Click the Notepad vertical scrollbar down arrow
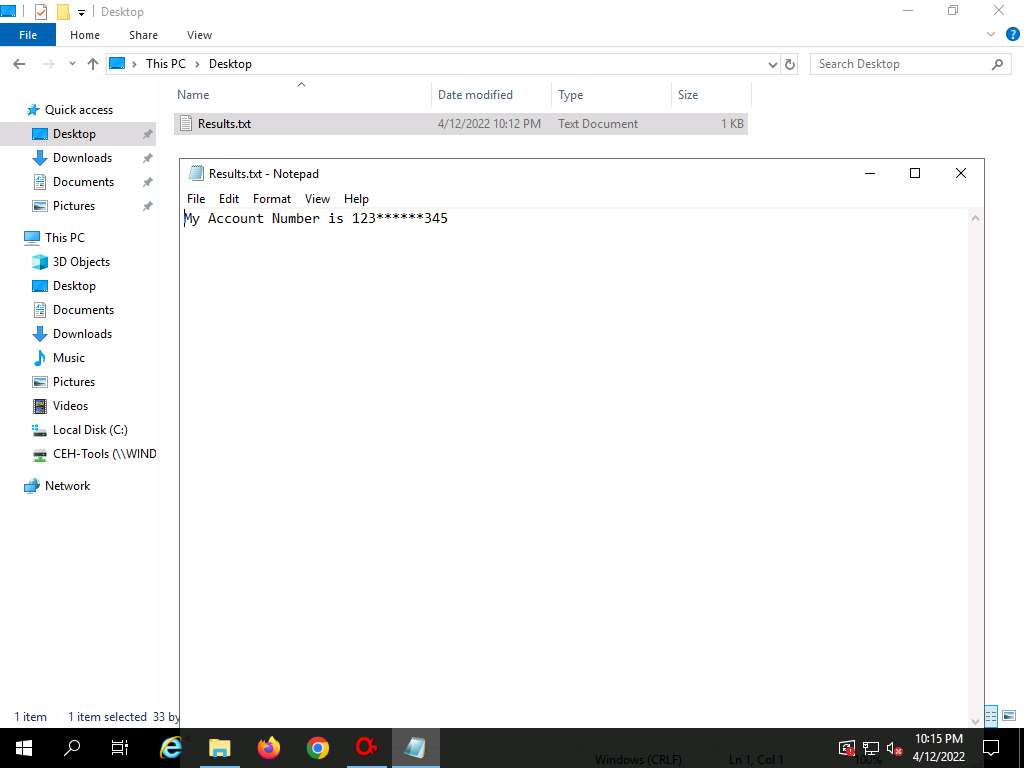 [x=976, y=720]
